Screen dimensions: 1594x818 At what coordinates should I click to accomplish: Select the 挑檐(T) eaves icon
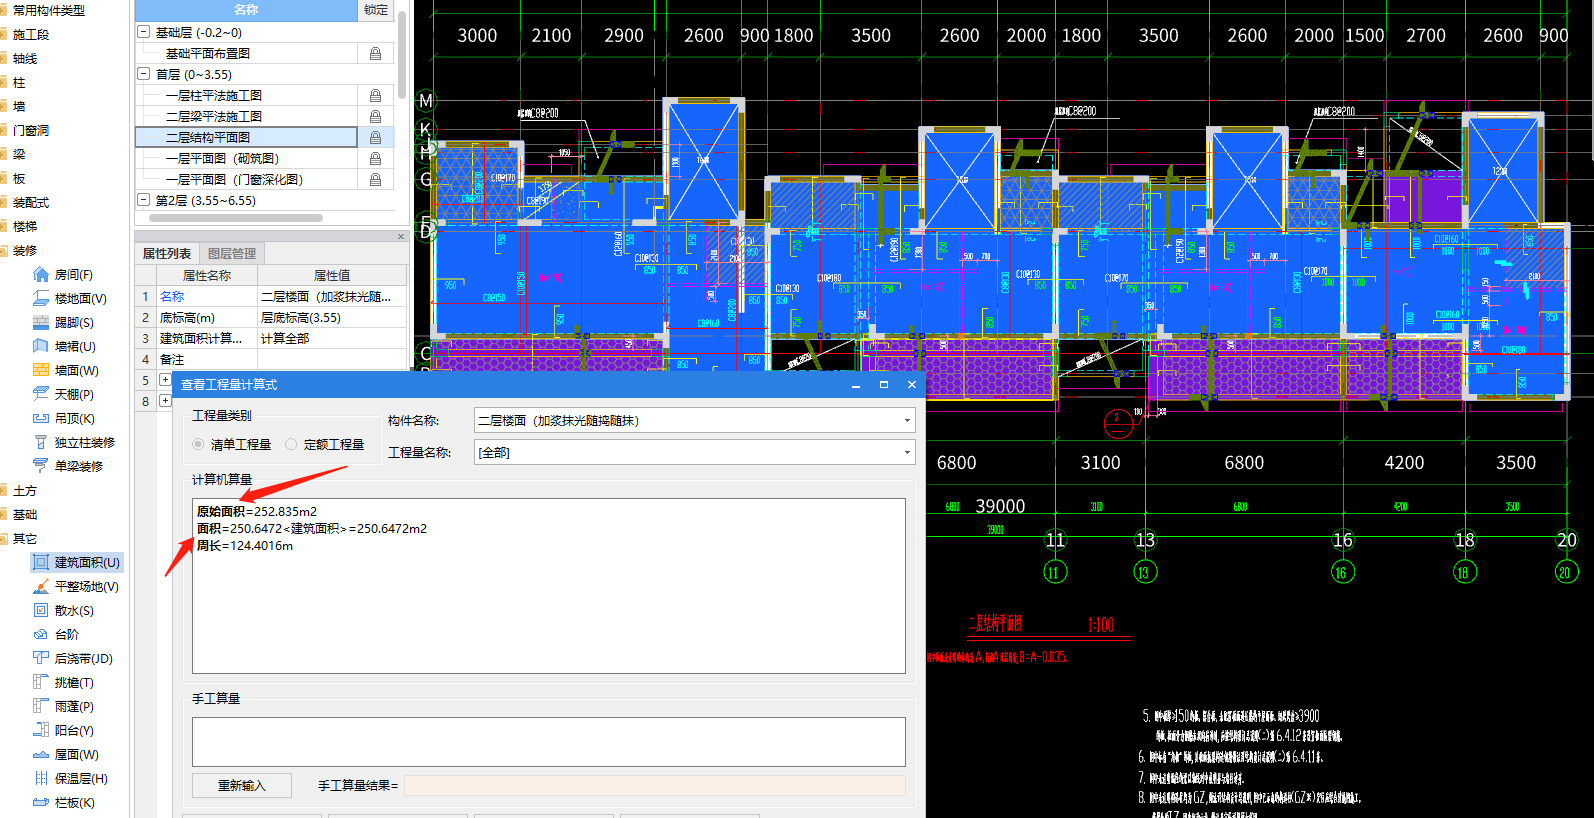click(x=41, y=682)
